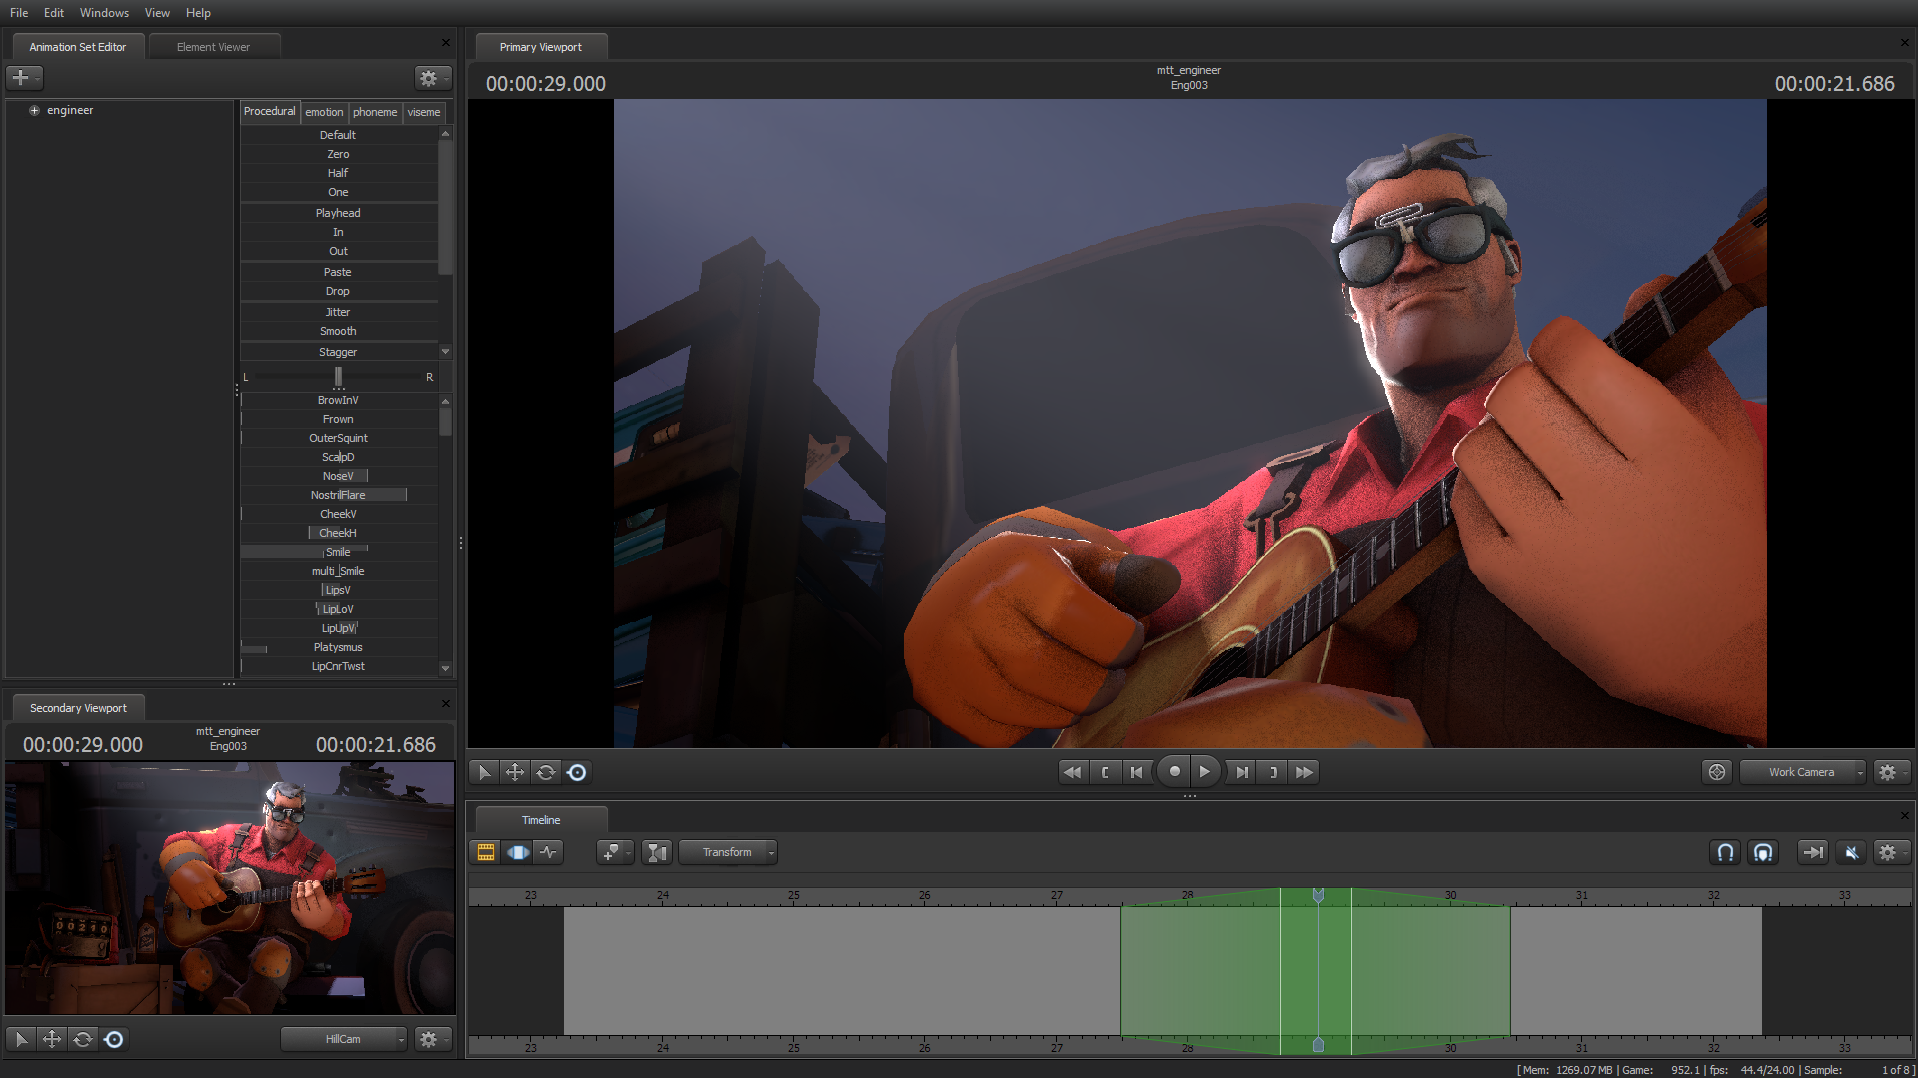The height and width of the screenshot is (1078, 1918).
Task: Switch to the Element Viewer tab
Action: 213,46
